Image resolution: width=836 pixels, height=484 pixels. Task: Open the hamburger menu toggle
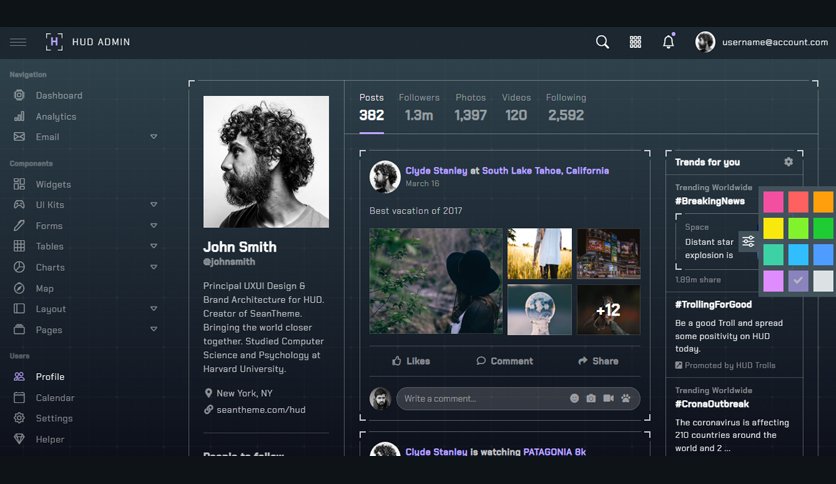point(18,42)
